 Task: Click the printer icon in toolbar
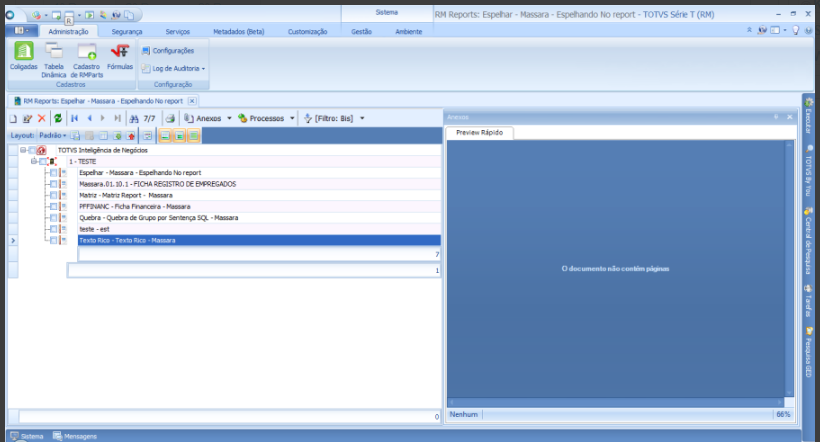170,119
